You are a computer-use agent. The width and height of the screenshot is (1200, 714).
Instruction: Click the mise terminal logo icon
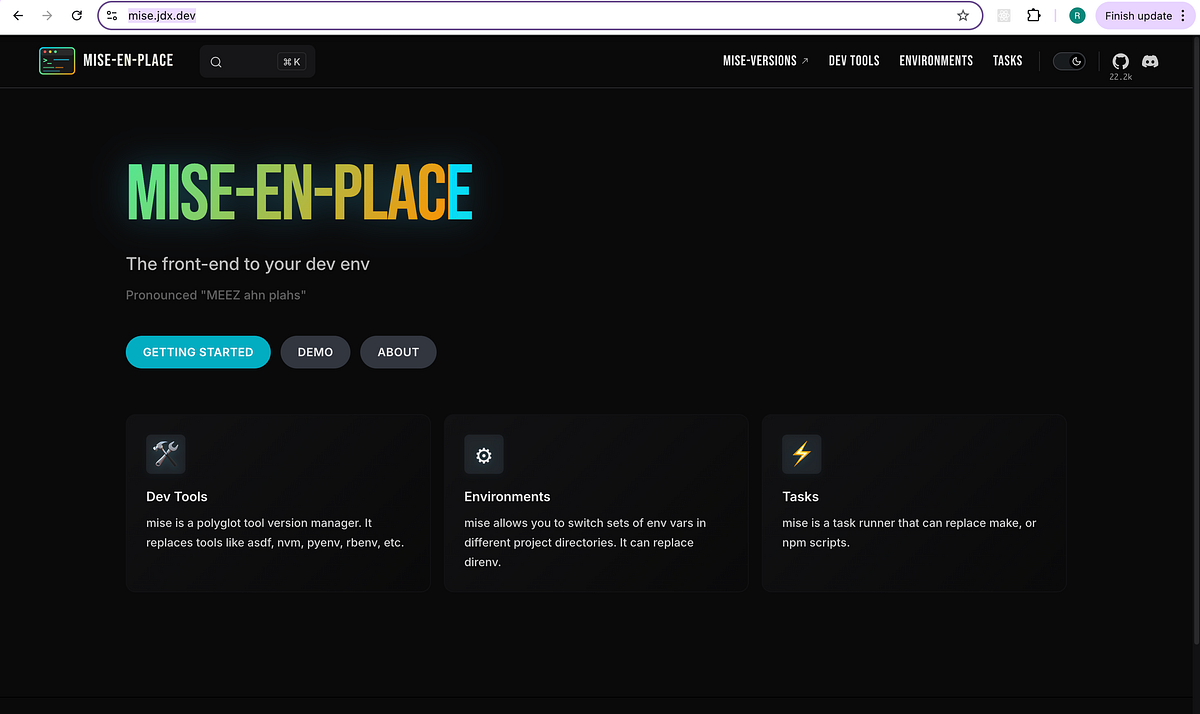(57, 61)
